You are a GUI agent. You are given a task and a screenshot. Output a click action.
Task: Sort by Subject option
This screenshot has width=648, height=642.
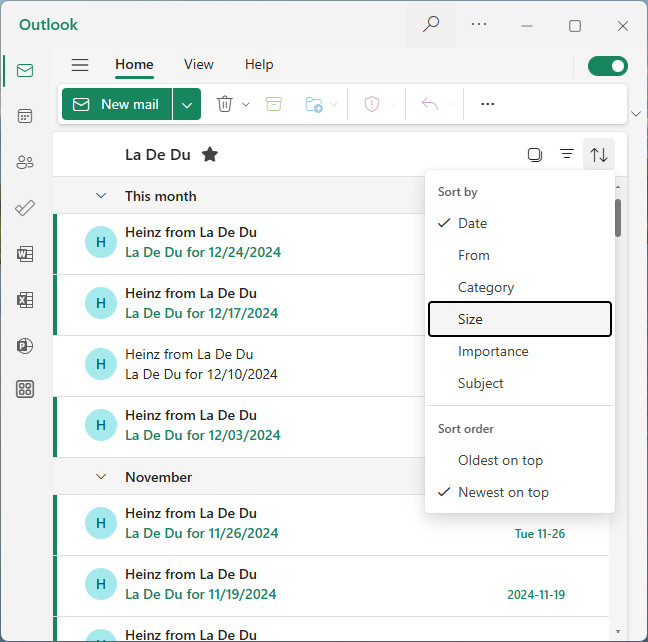click(x=520, y=383)
